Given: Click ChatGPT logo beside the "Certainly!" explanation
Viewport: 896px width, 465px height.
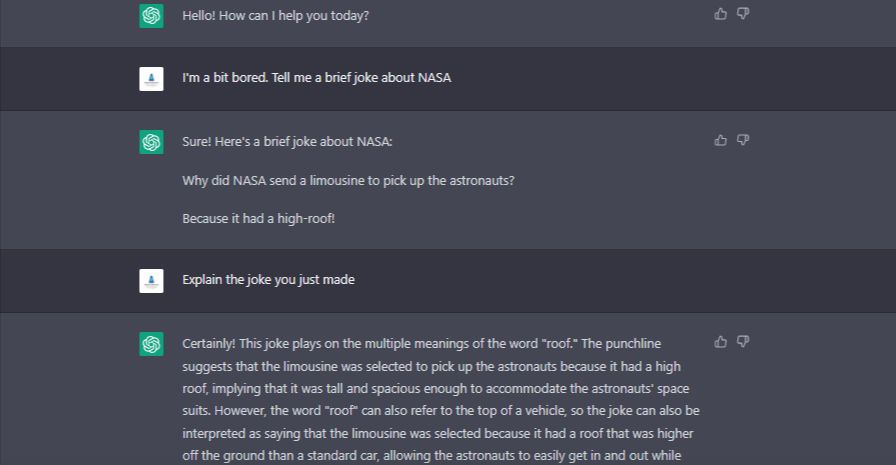Looking at the screenshot, I should click(x=151, y=344).
